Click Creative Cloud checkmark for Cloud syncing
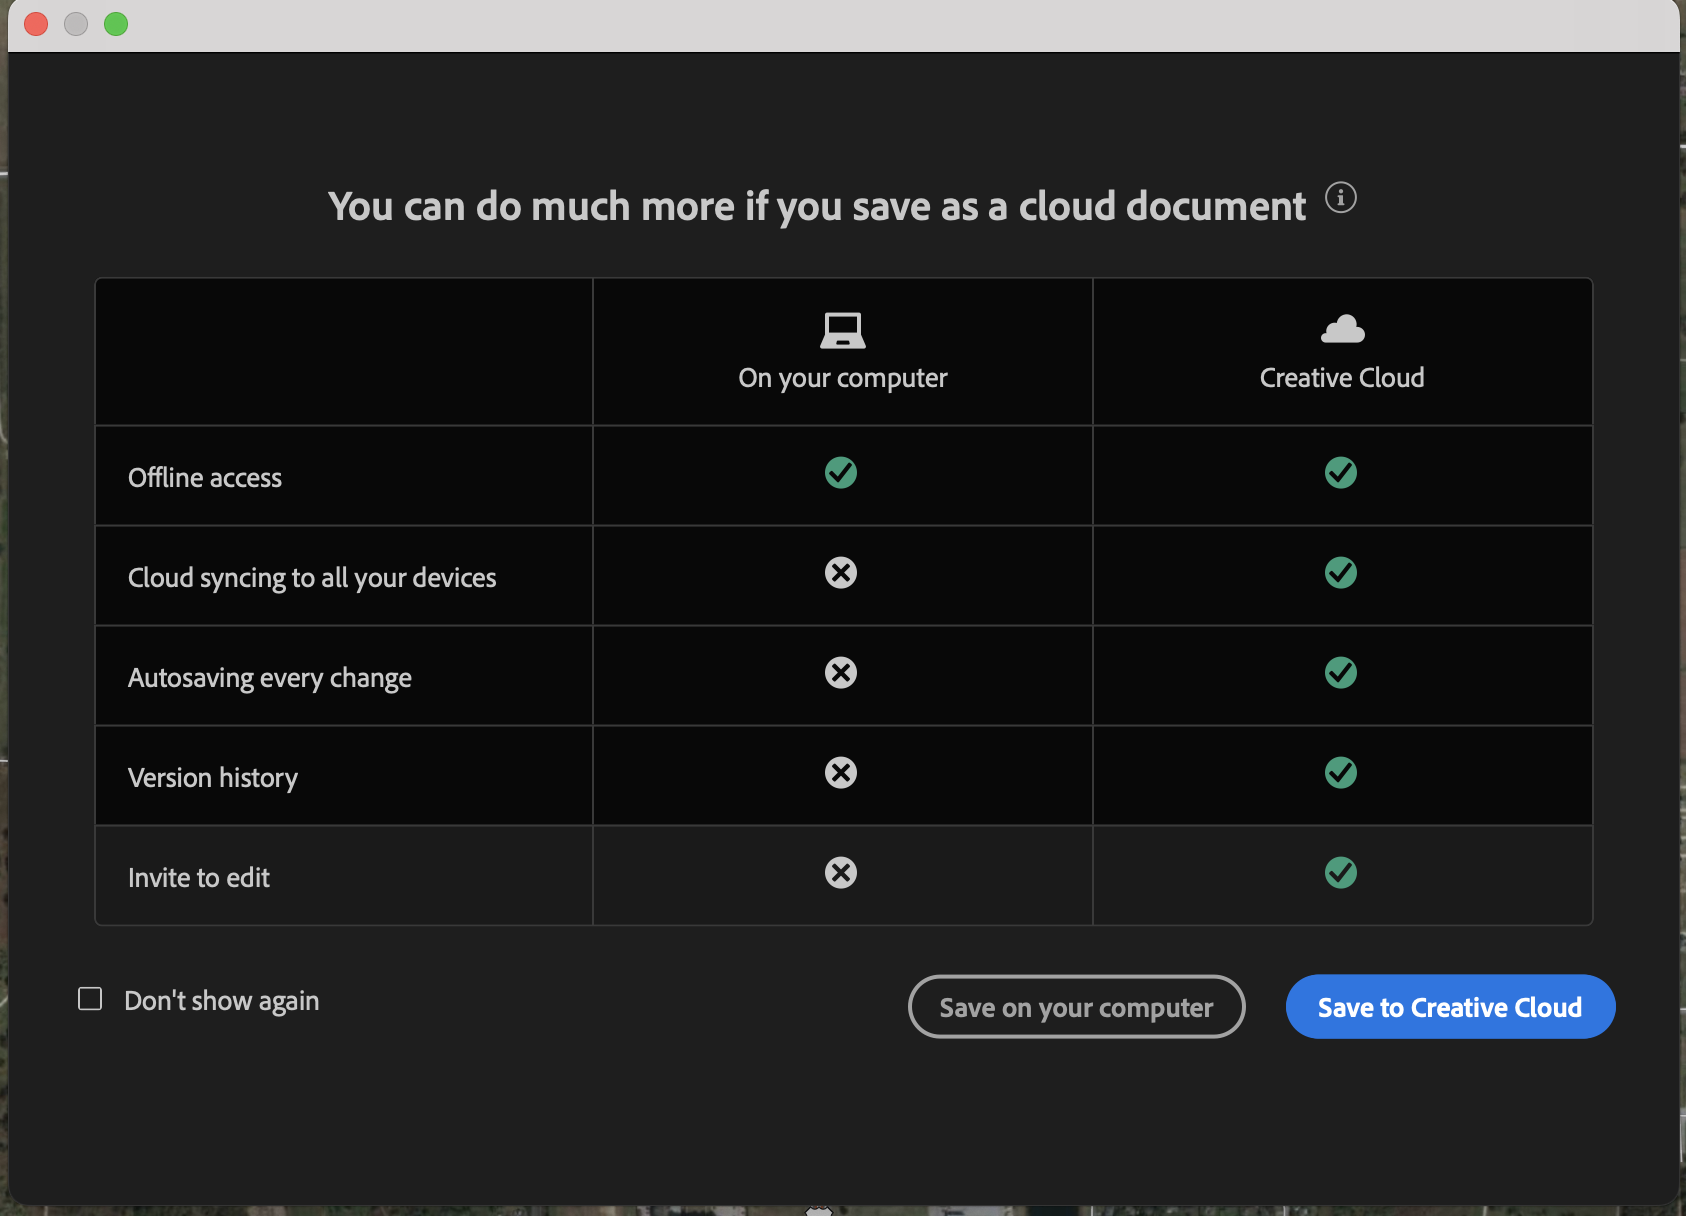 coord(1341,573)
